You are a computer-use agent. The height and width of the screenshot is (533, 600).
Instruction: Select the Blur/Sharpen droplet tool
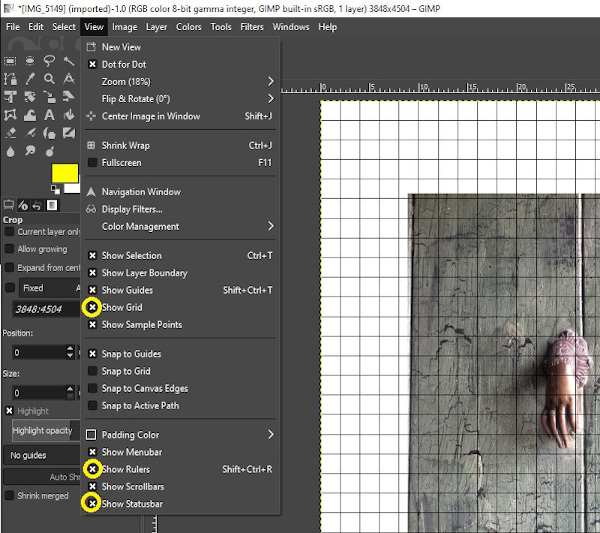(x=10, y=152)
